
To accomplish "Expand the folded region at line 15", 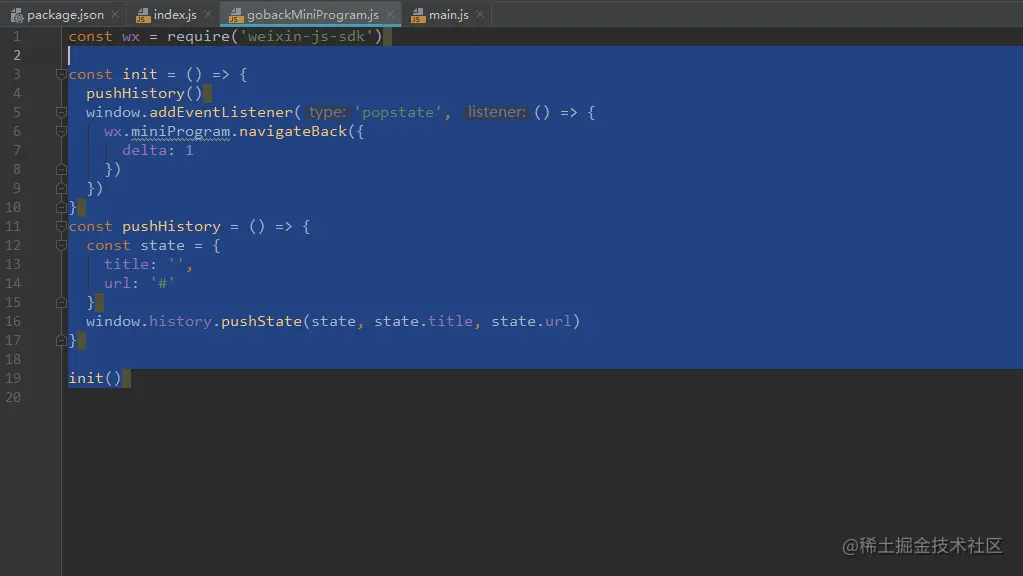I will [61, 302].
